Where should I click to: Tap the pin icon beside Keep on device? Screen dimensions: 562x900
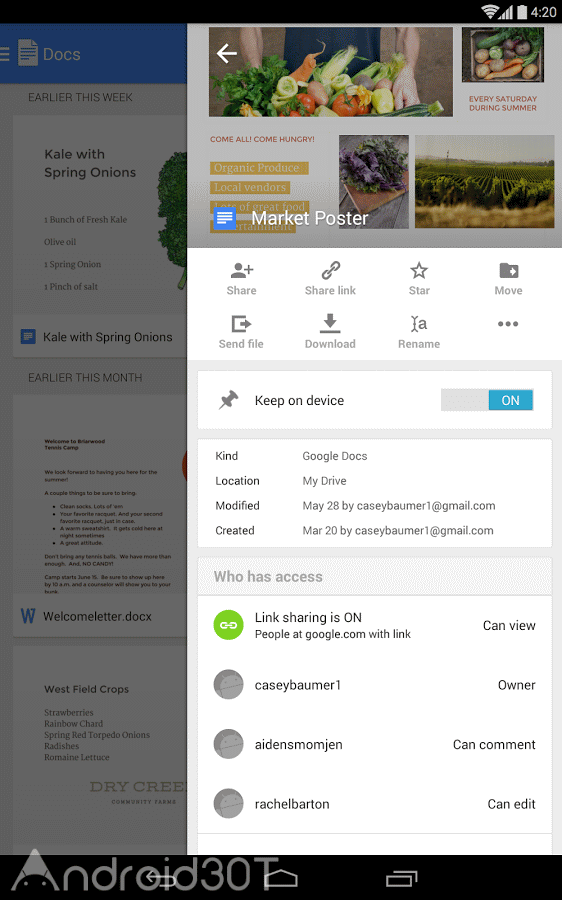pos(228,400)
